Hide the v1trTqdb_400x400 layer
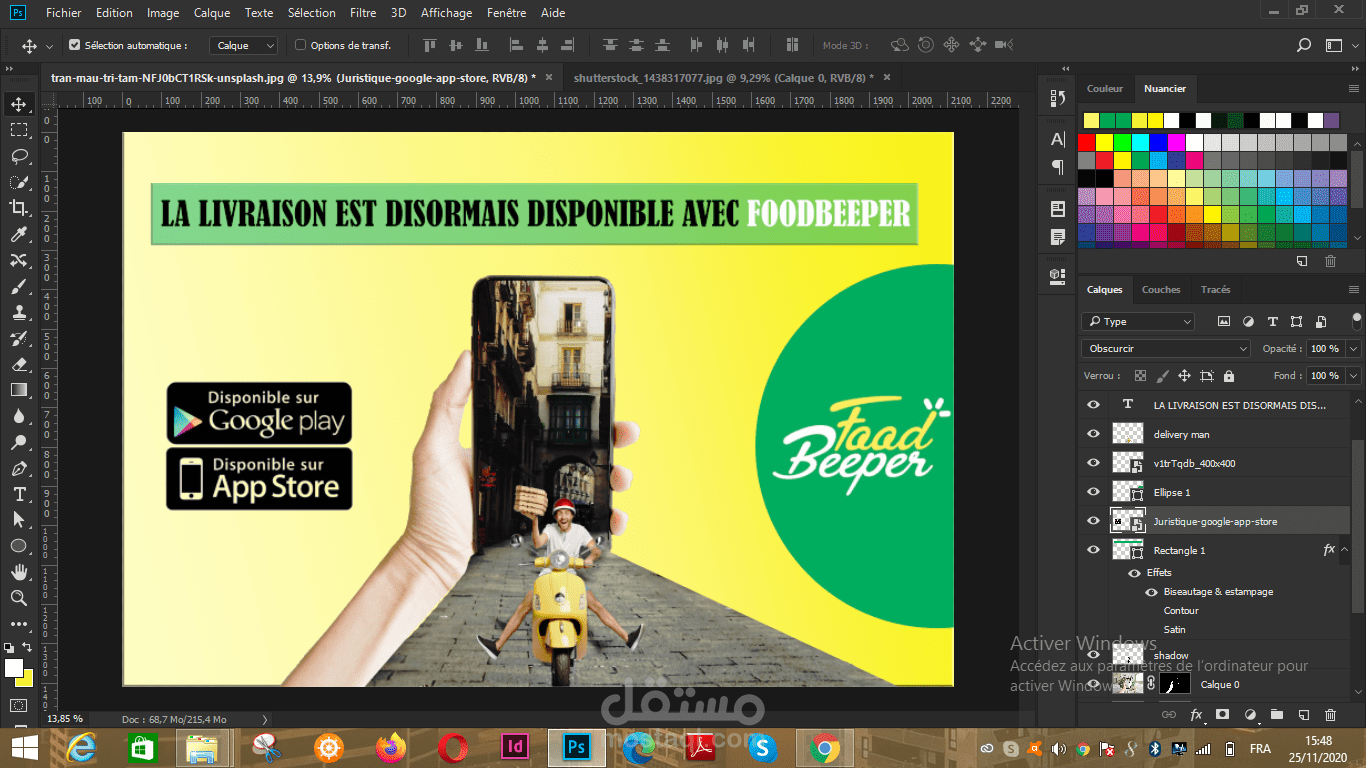Screen dimensions: 1366x768 click(1093, 463)
